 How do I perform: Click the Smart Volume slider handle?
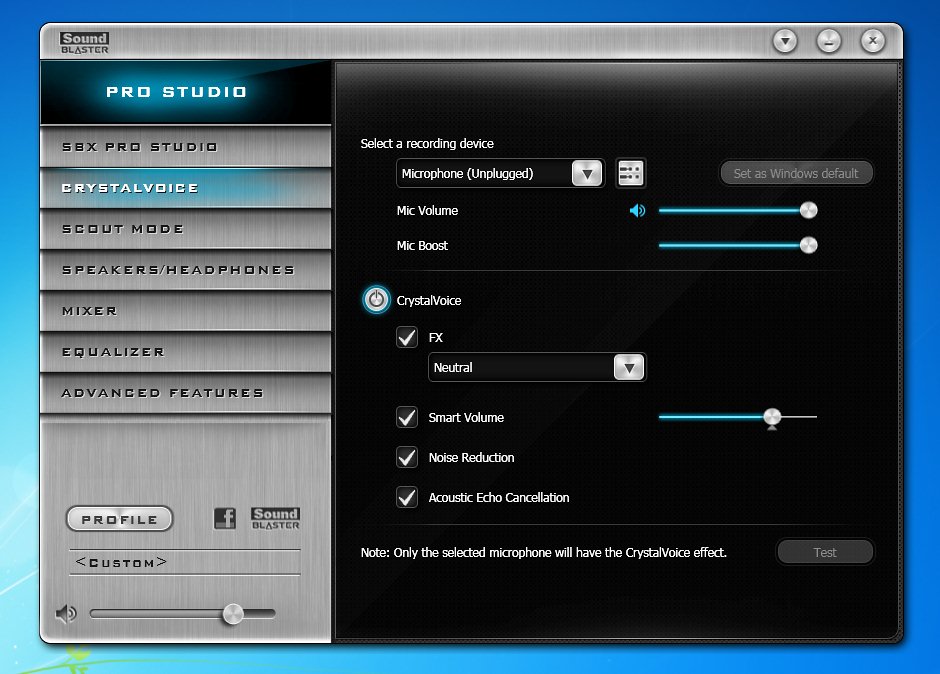coord(772,417)
